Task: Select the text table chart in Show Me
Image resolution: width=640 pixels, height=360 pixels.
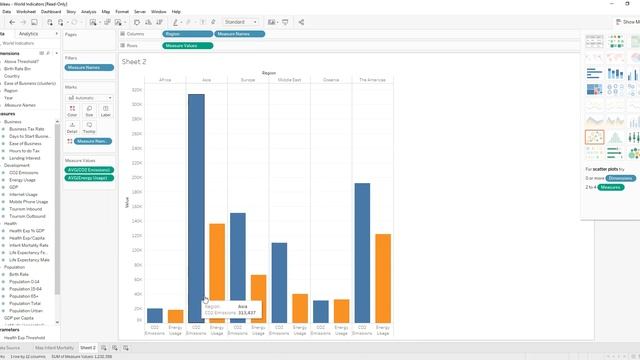Action: [594, 41]
